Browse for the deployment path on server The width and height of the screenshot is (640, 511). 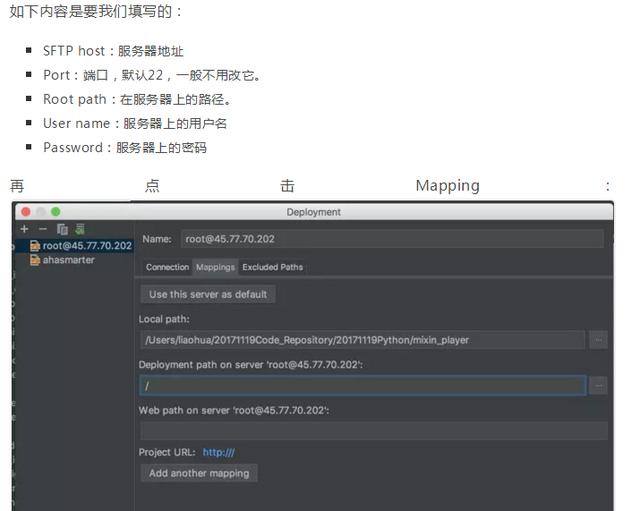pyautogui.click(x=598, y=386)
